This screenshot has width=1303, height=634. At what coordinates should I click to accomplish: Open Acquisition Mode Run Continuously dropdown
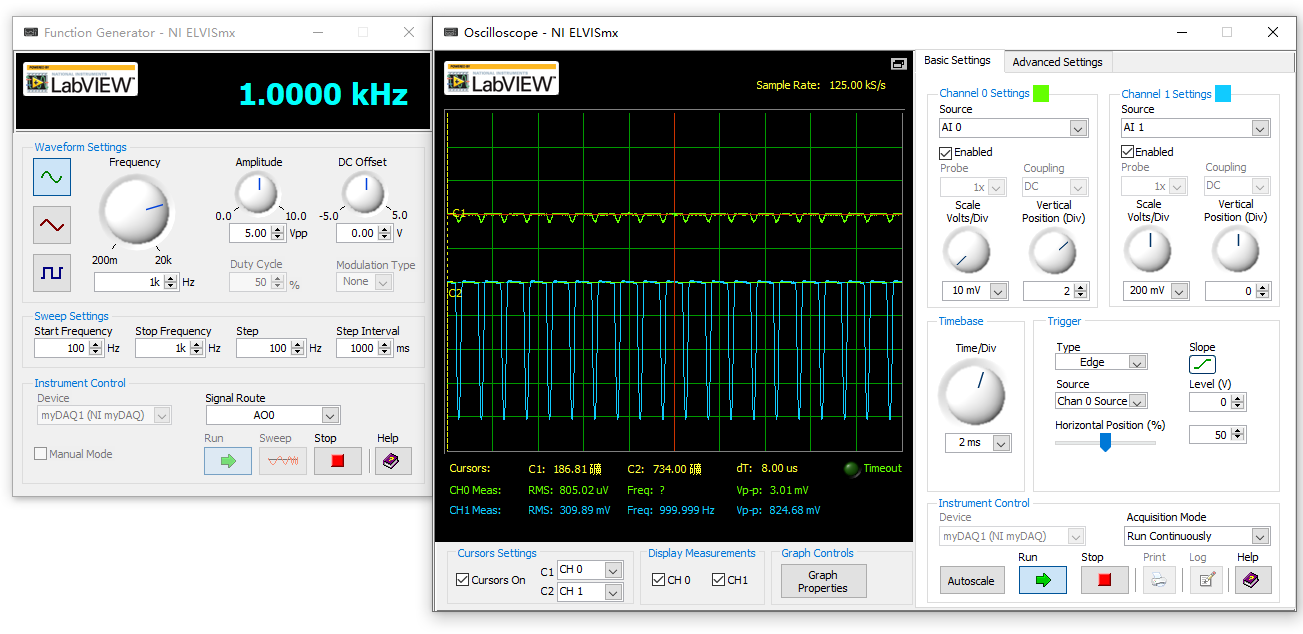point(1259,536)
